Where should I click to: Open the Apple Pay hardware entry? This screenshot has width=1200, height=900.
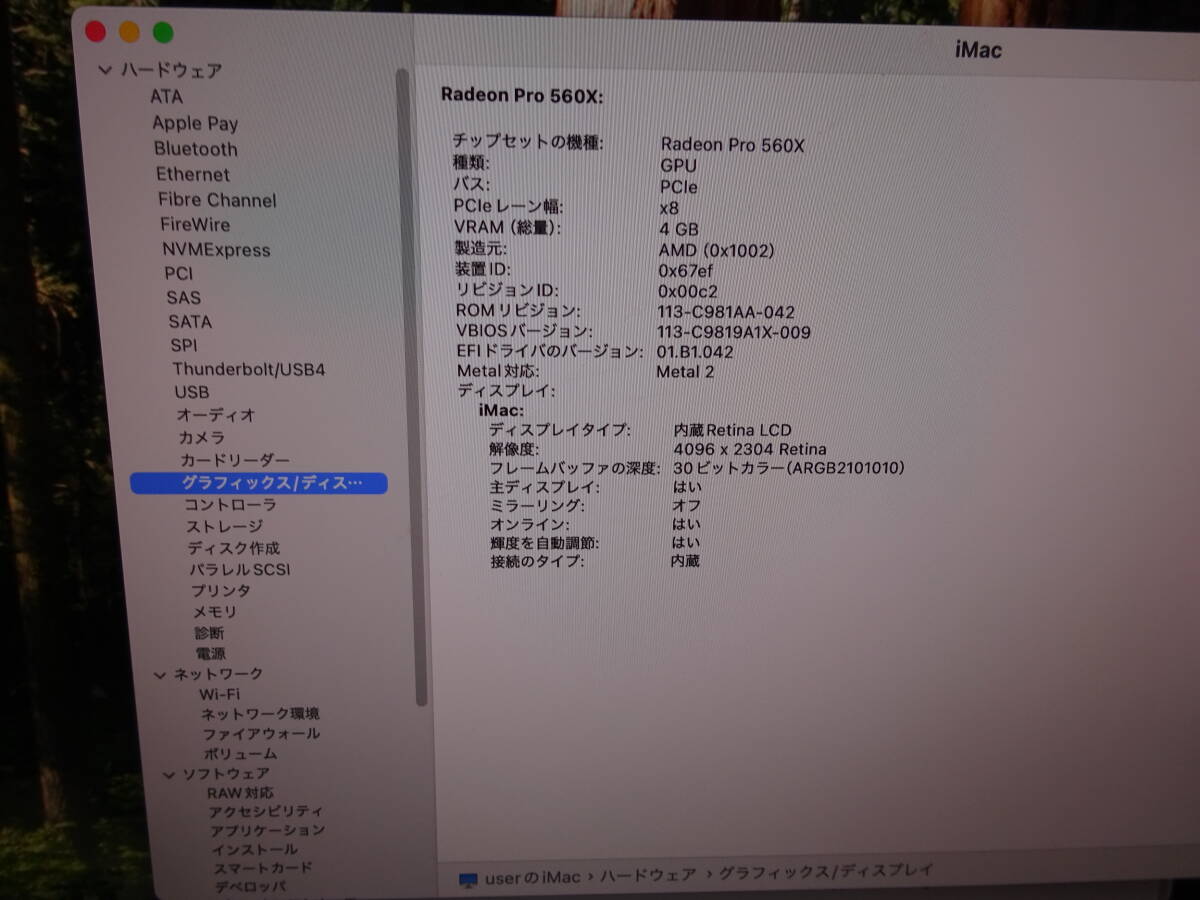(195, 124)
